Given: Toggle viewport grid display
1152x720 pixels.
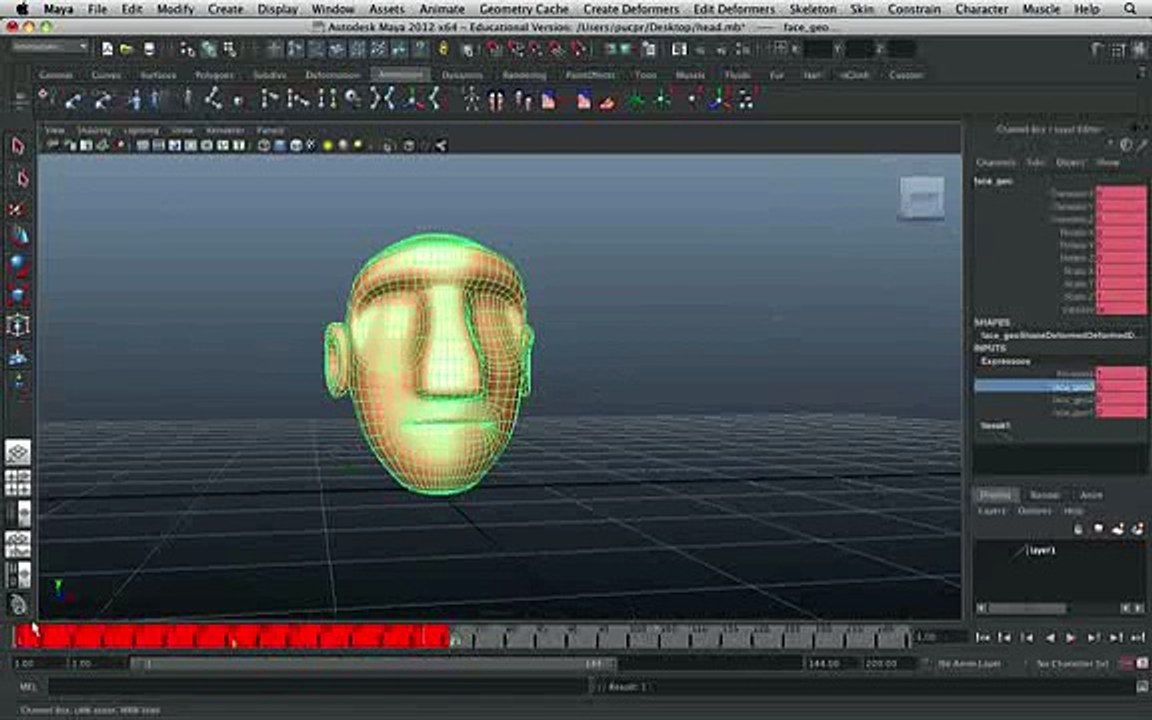Looking at the screenshot, I should click(x=143, y=145).
